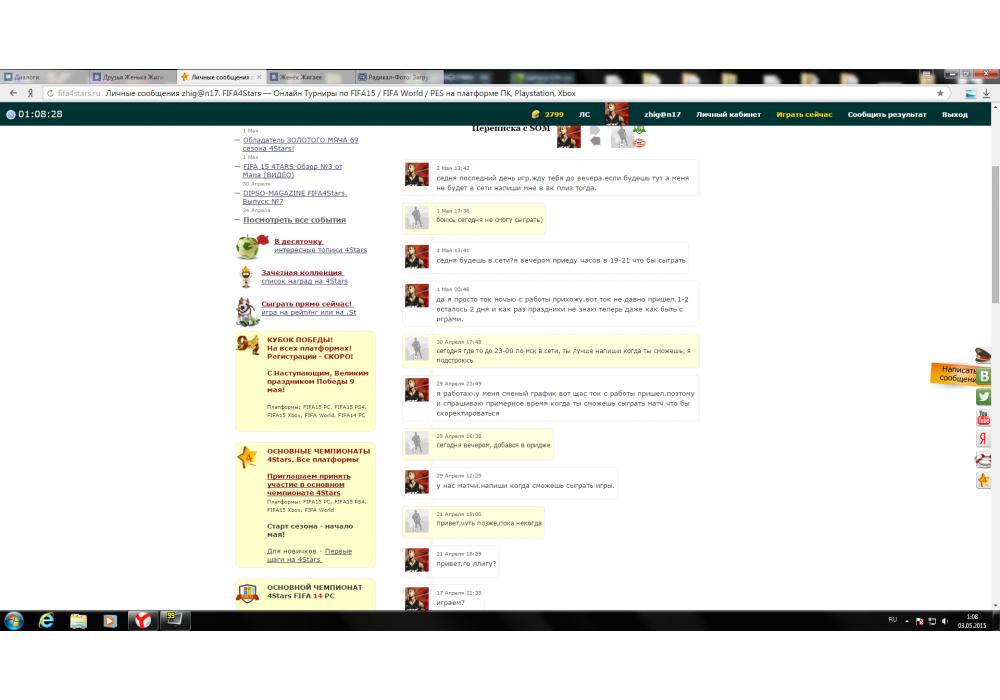Image resolution: width=1000 pixels, height=700 pixels.
Task: Click the lifebuoy help icon
Action: click(984, 460)
